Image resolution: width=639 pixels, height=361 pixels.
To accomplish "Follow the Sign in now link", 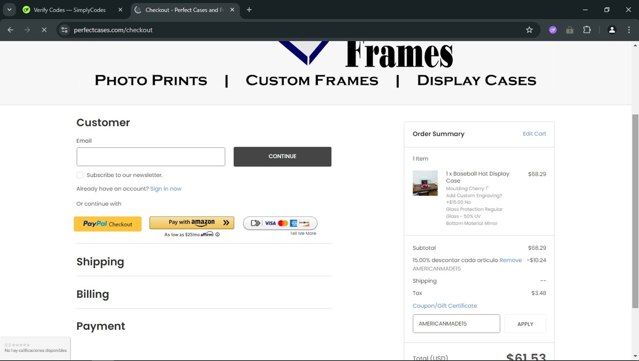I will point(166,189).
